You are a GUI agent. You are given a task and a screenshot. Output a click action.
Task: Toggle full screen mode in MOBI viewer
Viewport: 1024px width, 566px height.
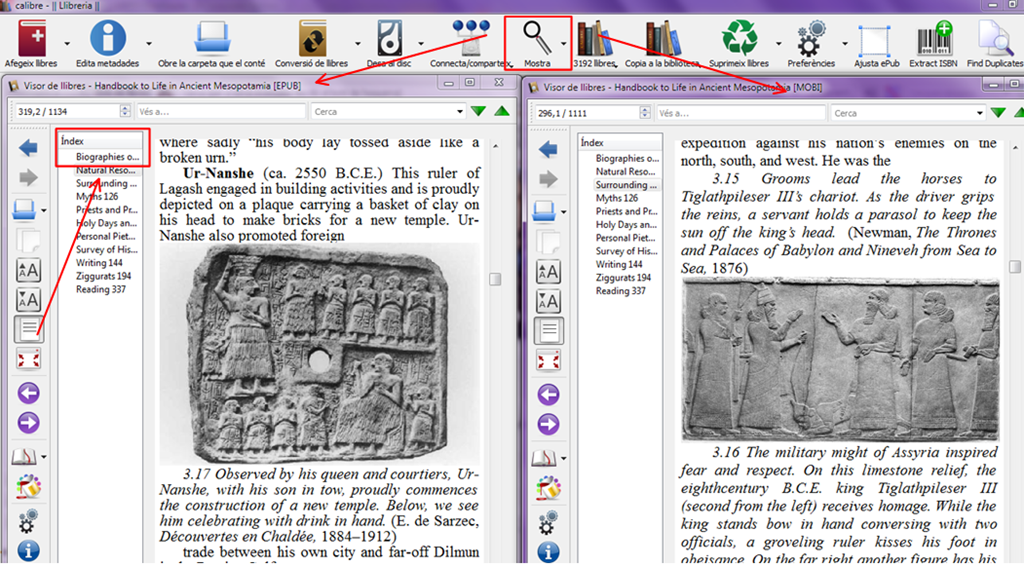[x=549, y=360]
